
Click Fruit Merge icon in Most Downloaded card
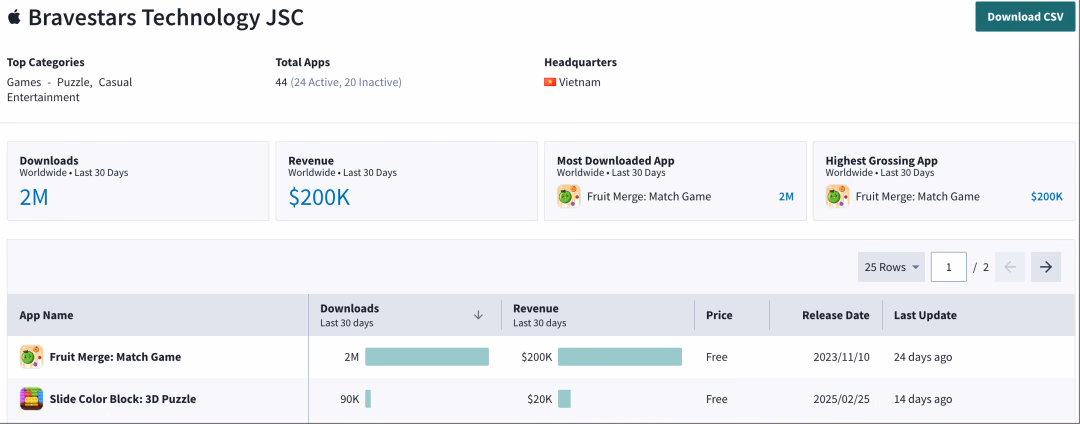tap(569, 196)
